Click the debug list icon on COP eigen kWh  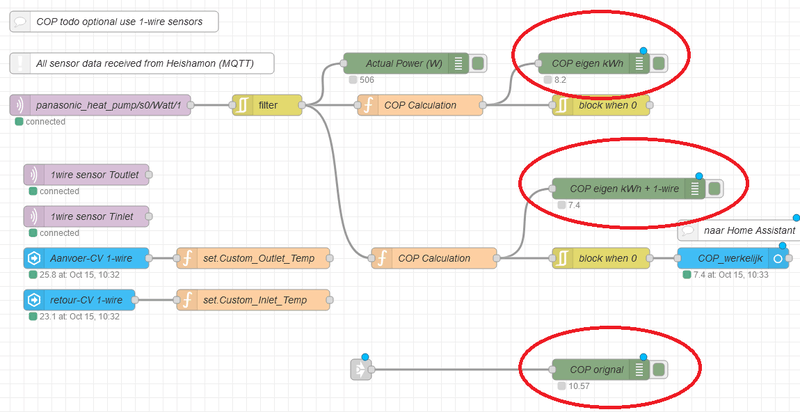coord(639,63)
